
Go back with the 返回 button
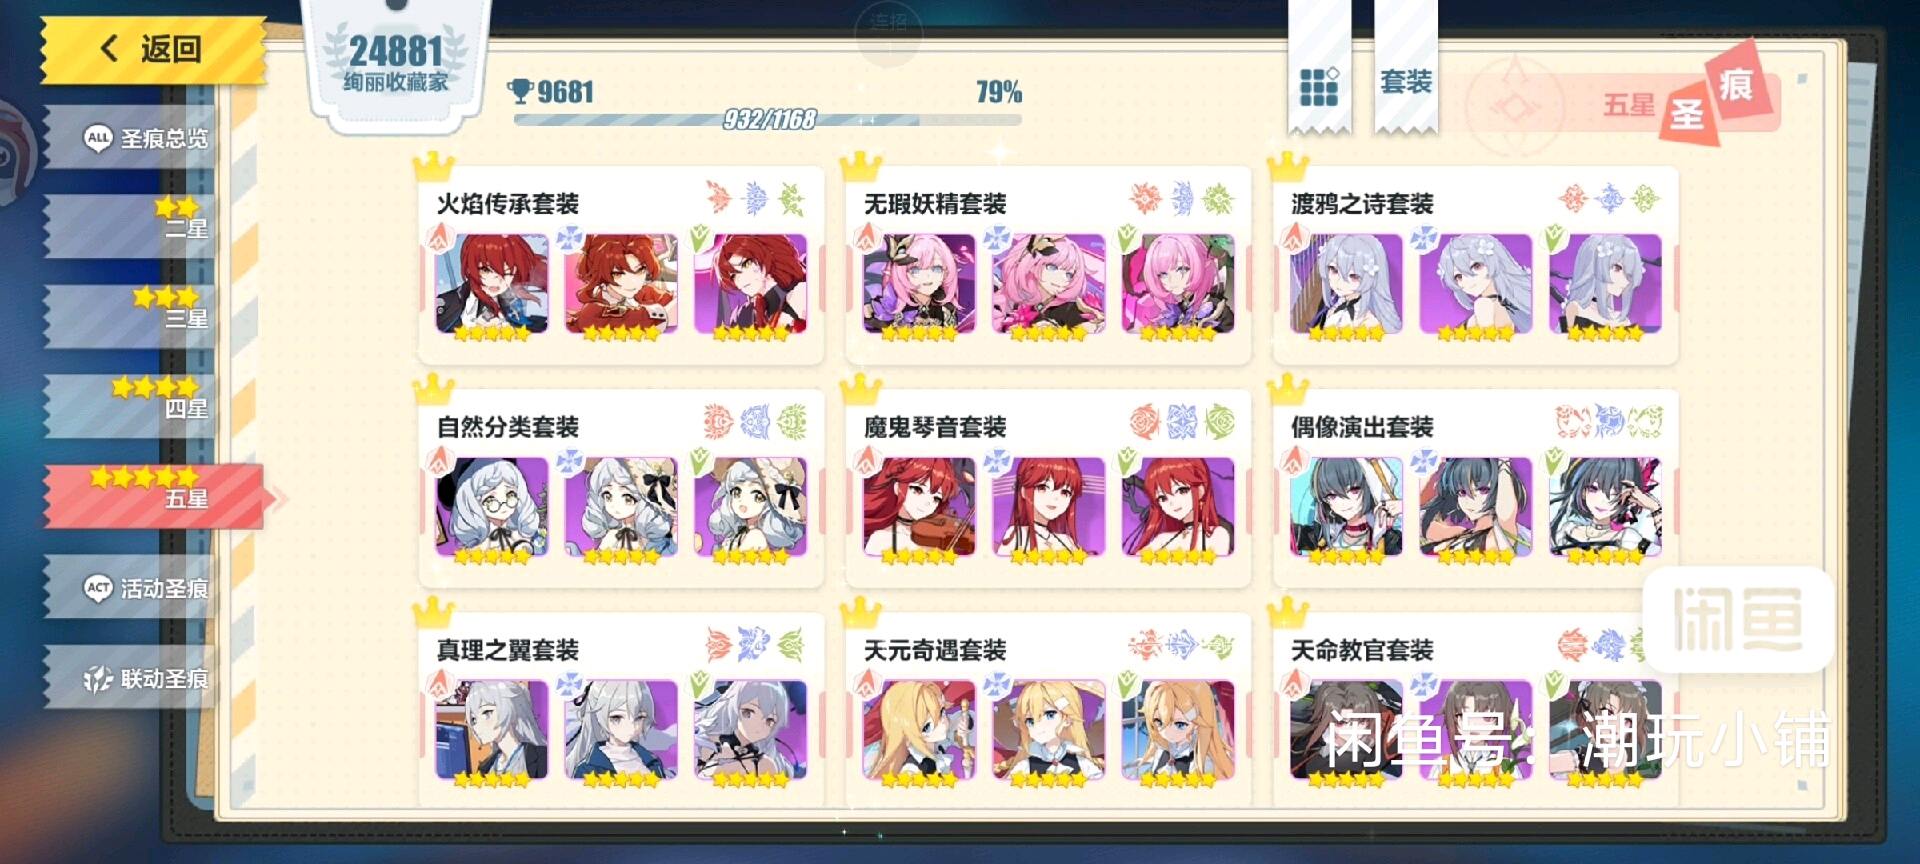pos(153,49)
